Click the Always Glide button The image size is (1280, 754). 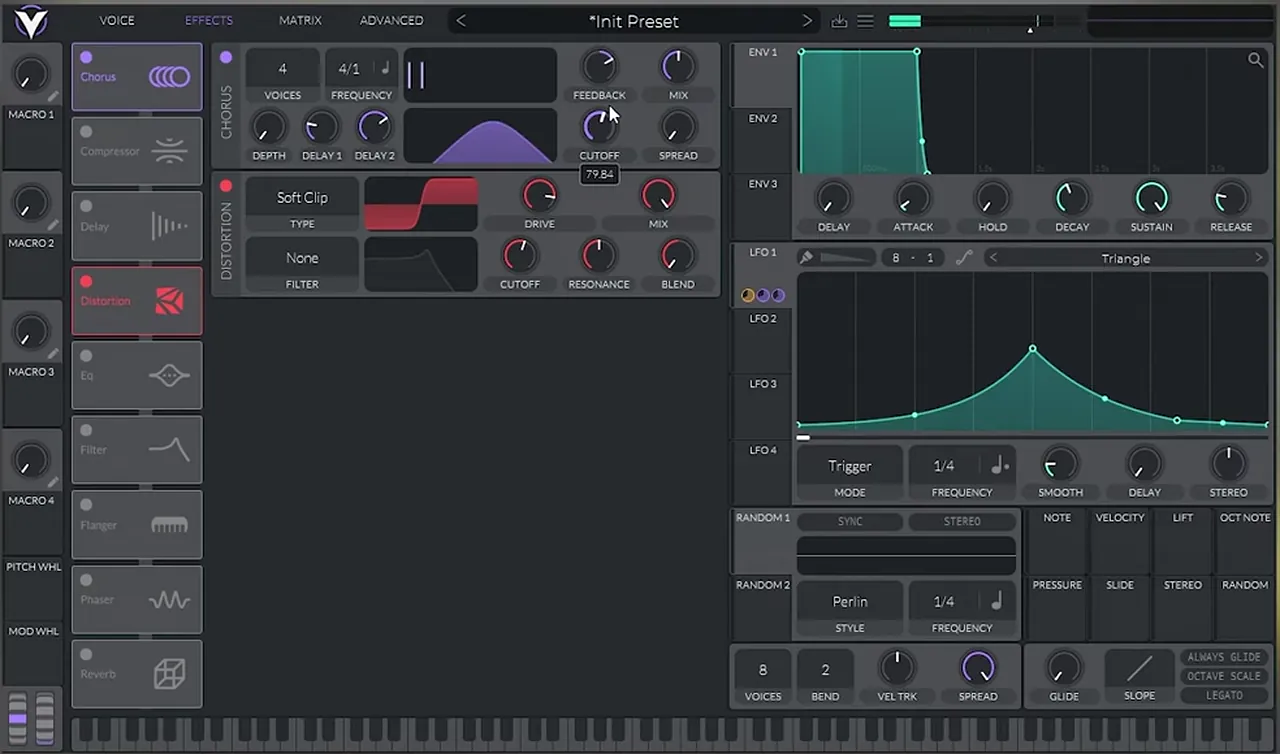[1223, 657]
